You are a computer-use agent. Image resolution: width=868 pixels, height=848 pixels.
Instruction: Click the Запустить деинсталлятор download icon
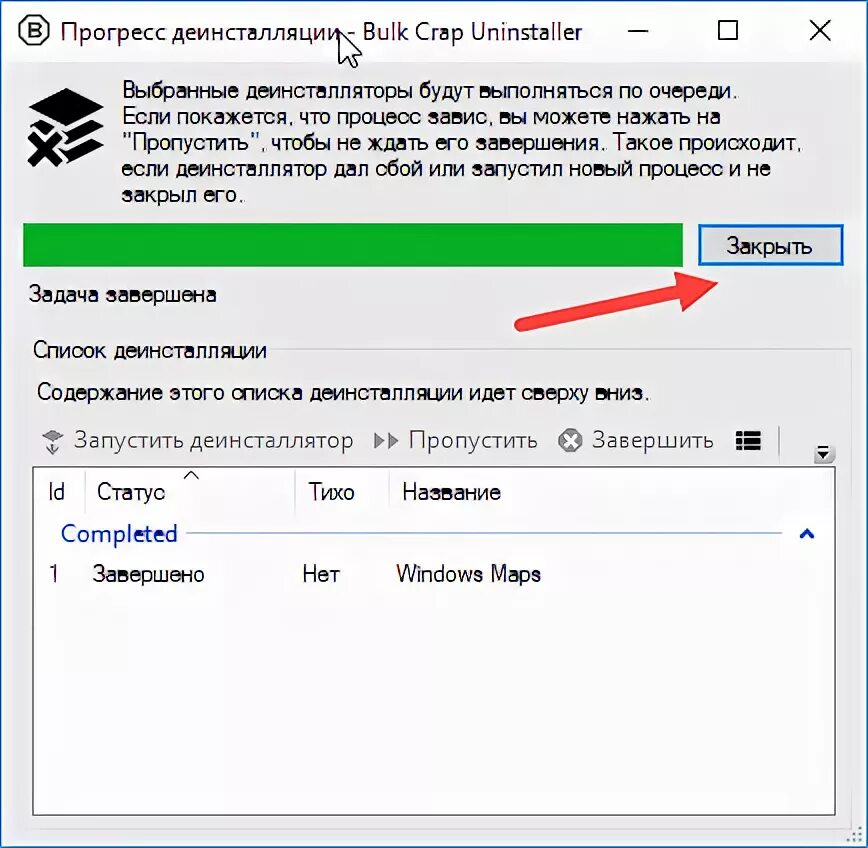click(53, 442)
